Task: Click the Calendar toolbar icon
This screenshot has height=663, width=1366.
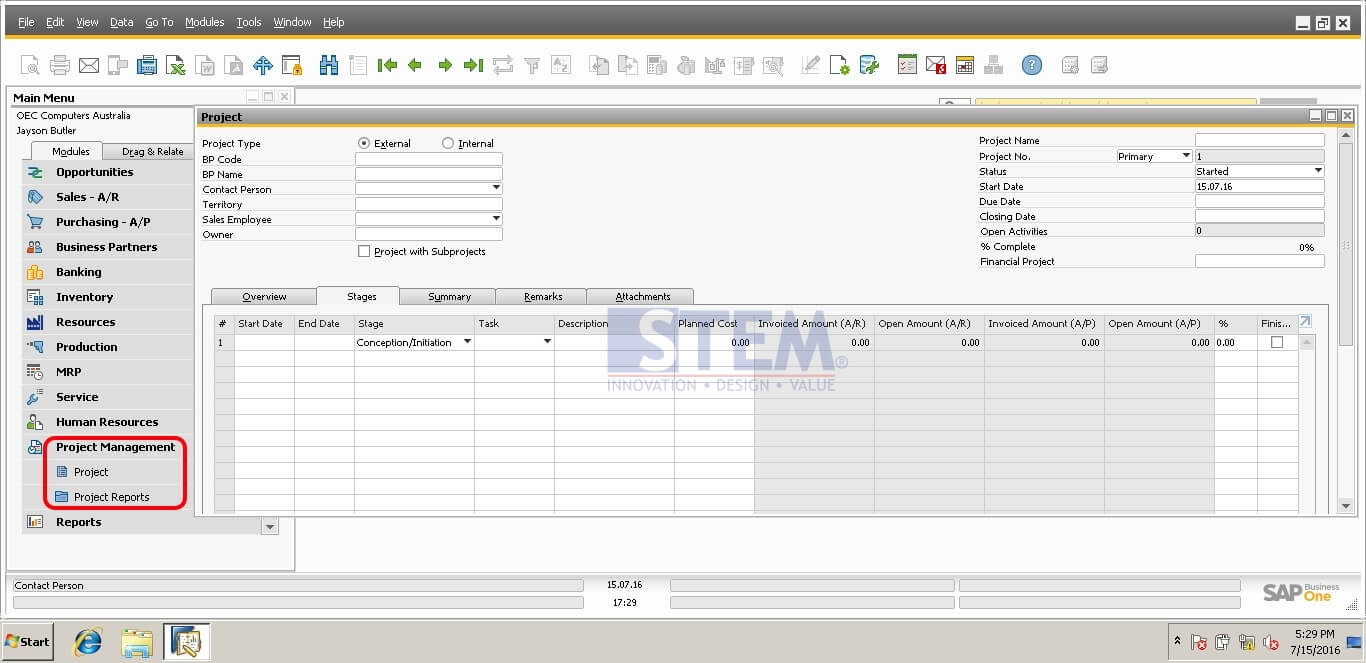Action: pos(965,66)
